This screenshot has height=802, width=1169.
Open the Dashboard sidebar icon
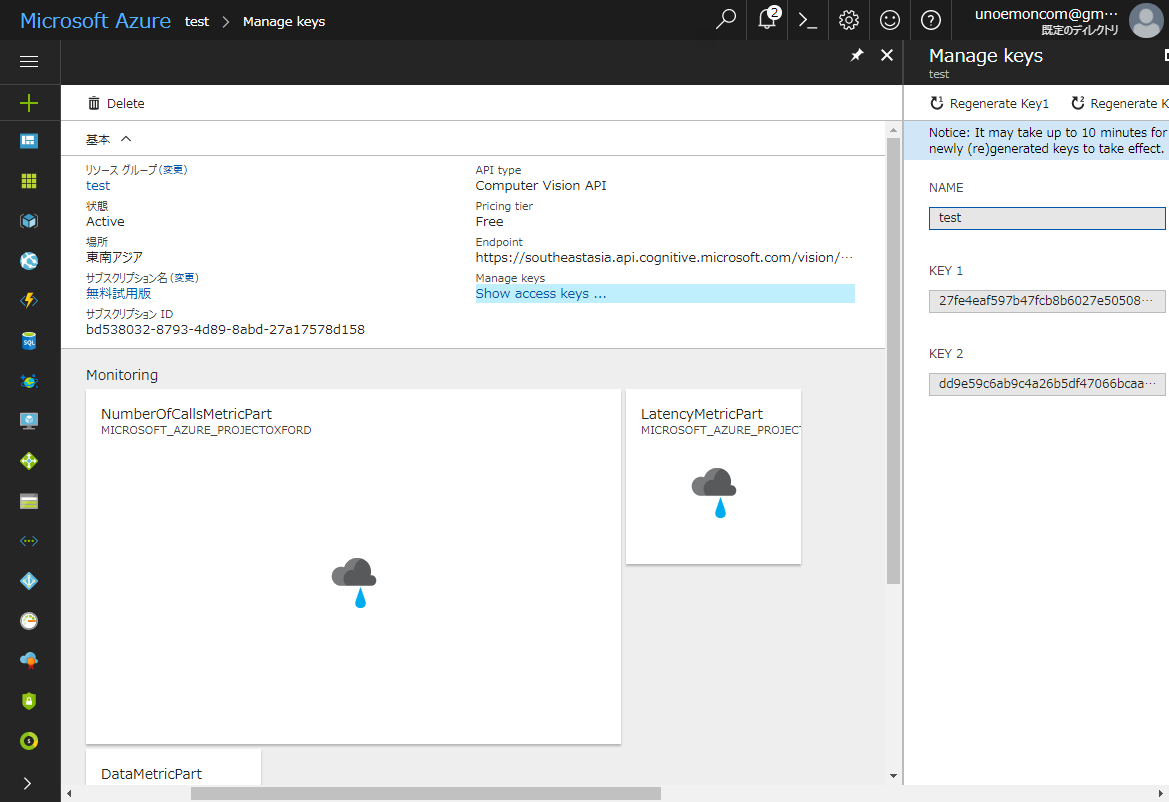pos(29,141)
